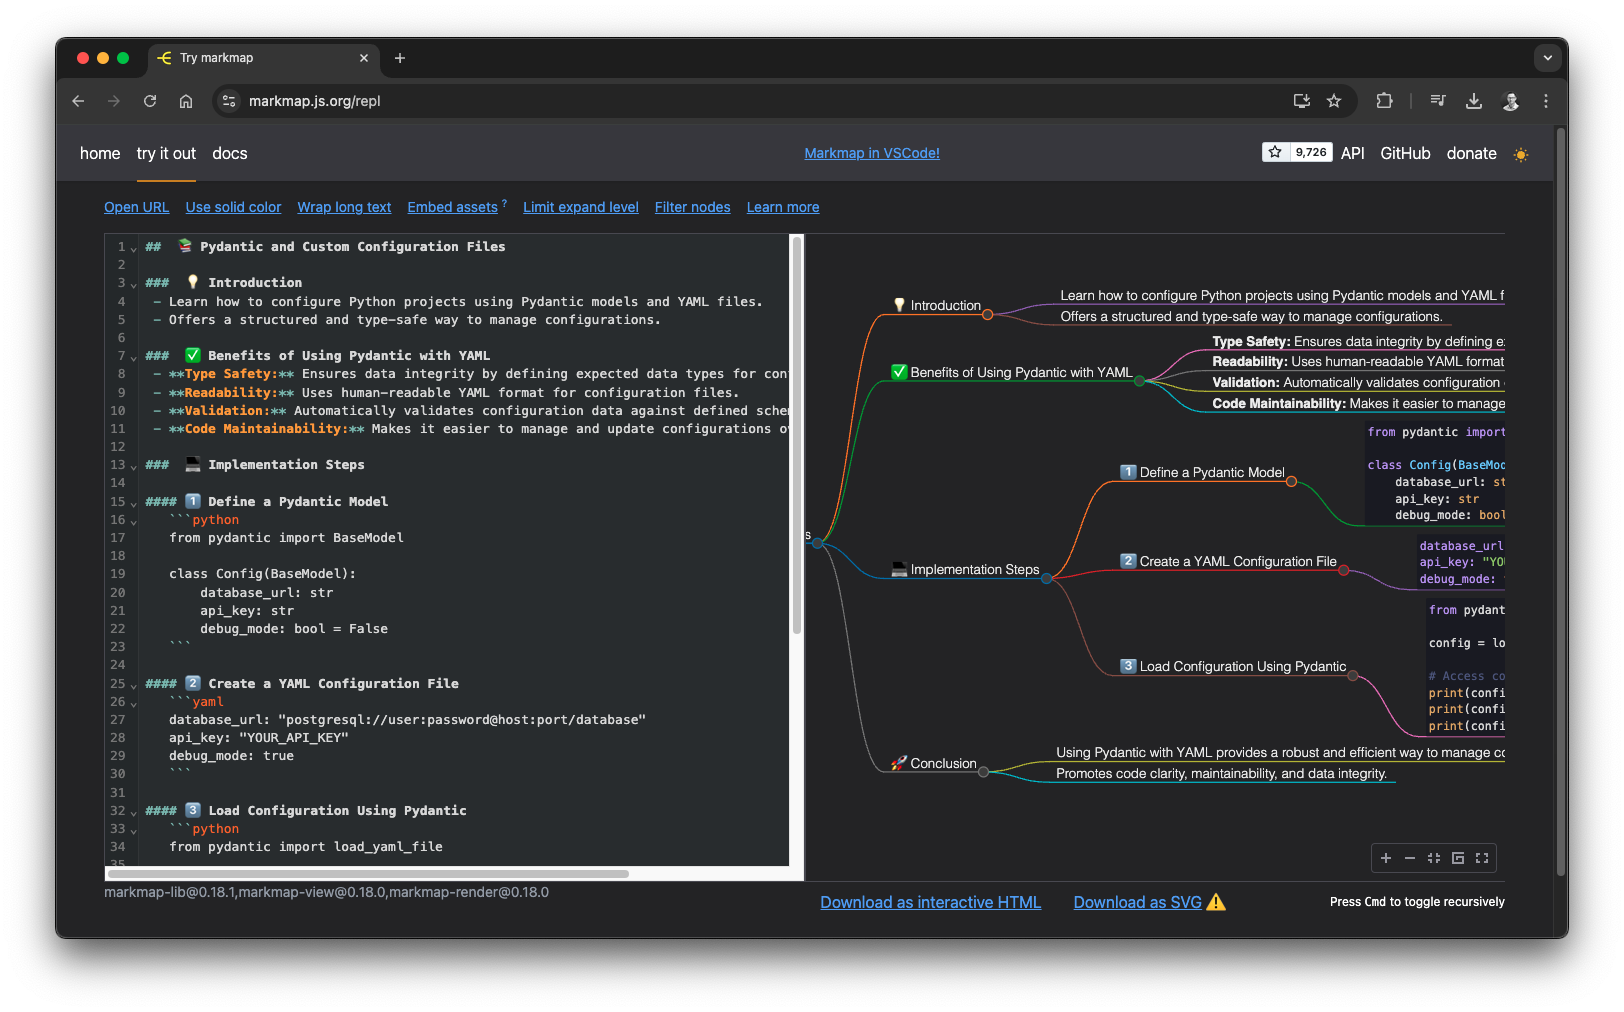Open Chrome's downloads icon
This screenshot has height=1012, width=1624.
click(1474, 101)
